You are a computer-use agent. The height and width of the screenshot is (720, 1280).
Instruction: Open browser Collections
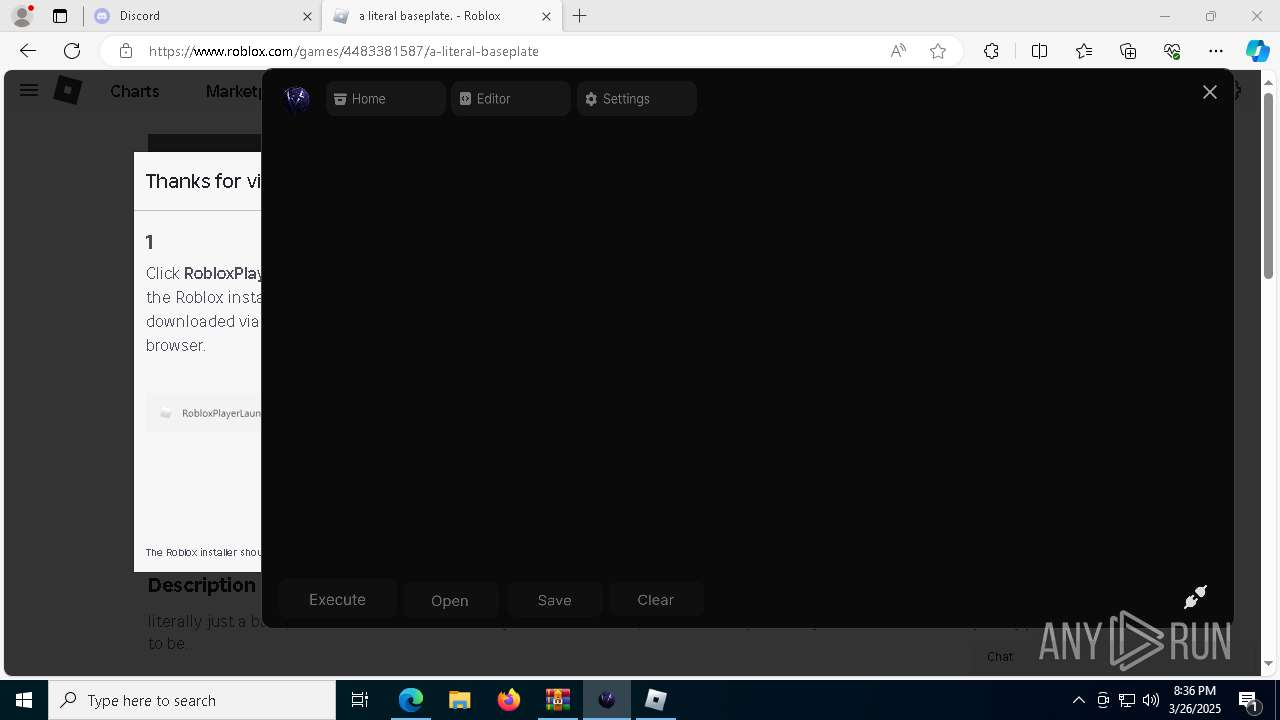click(x=1128, y=51)
